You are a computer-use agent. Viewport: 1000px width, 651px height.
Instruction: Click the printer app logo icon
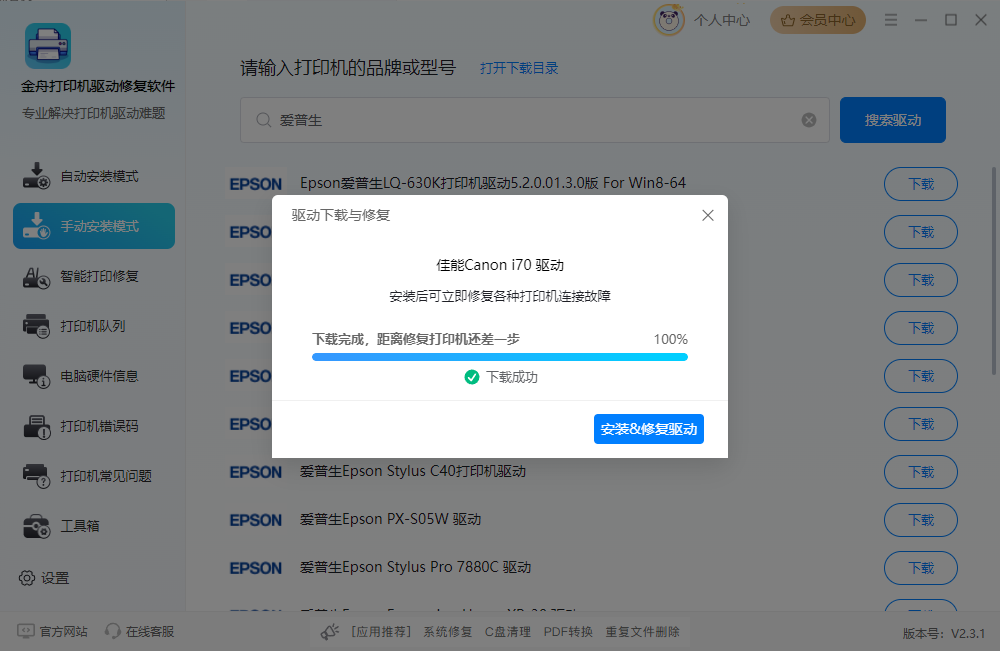[48, 46]
